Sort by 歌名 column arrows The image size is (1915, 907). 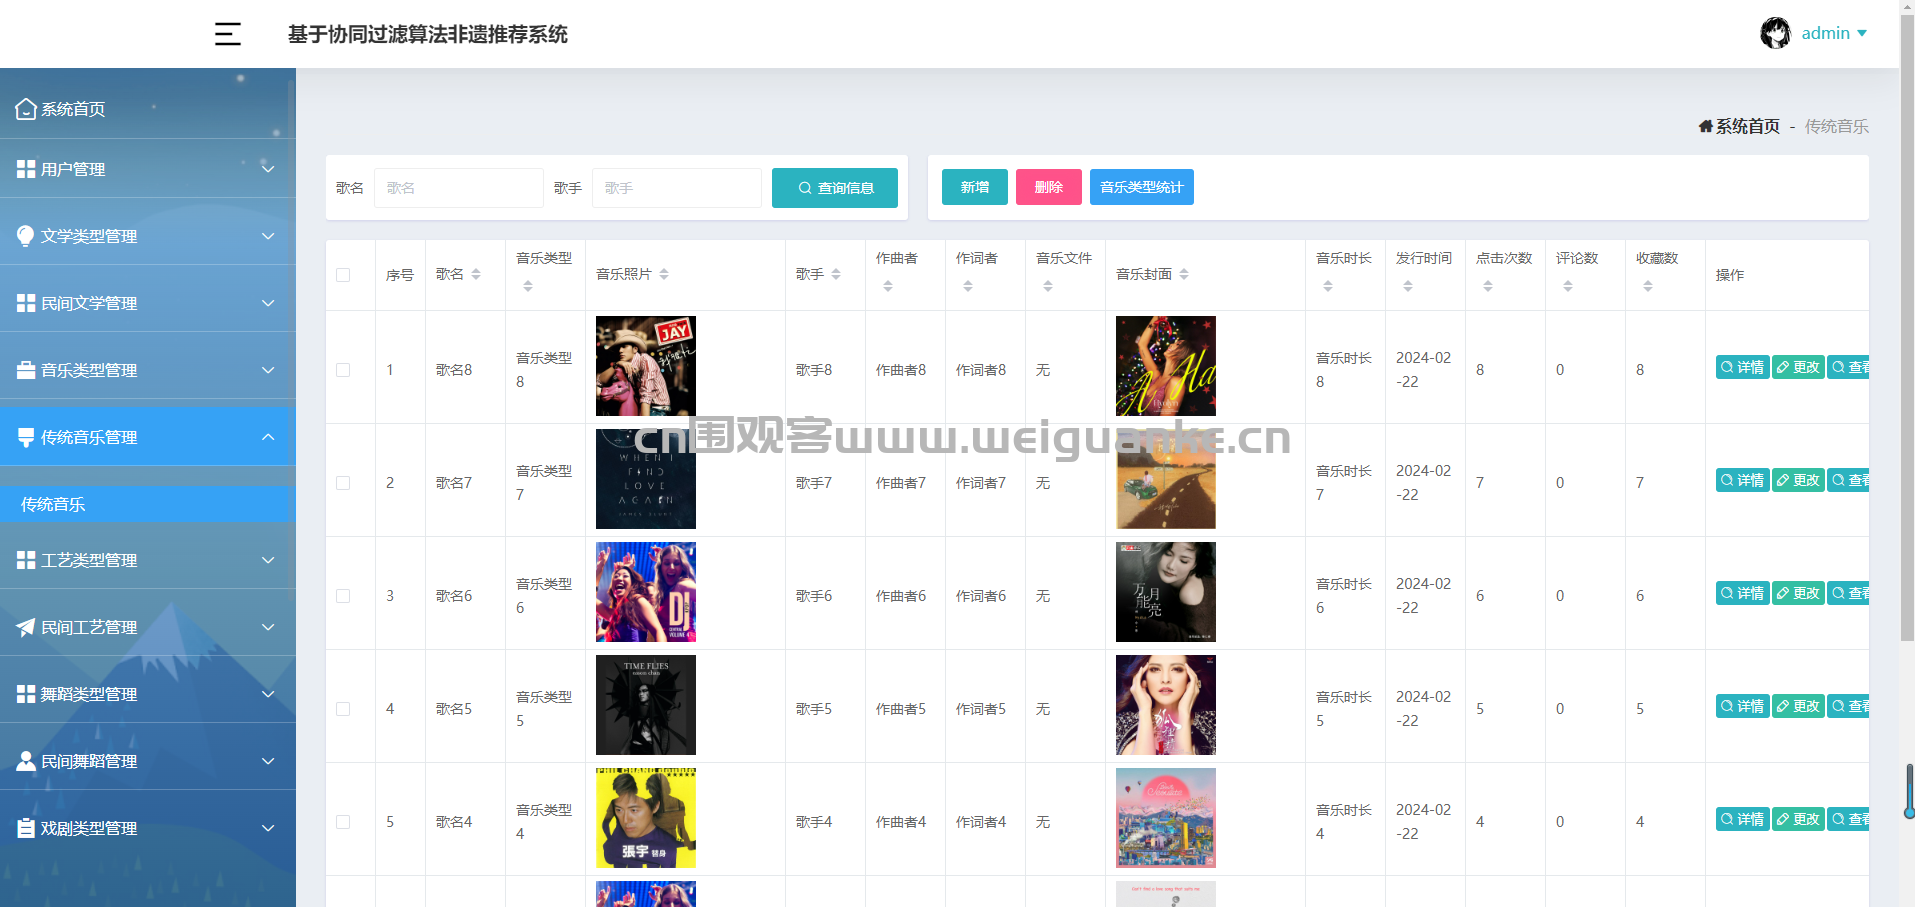[476, 274]
